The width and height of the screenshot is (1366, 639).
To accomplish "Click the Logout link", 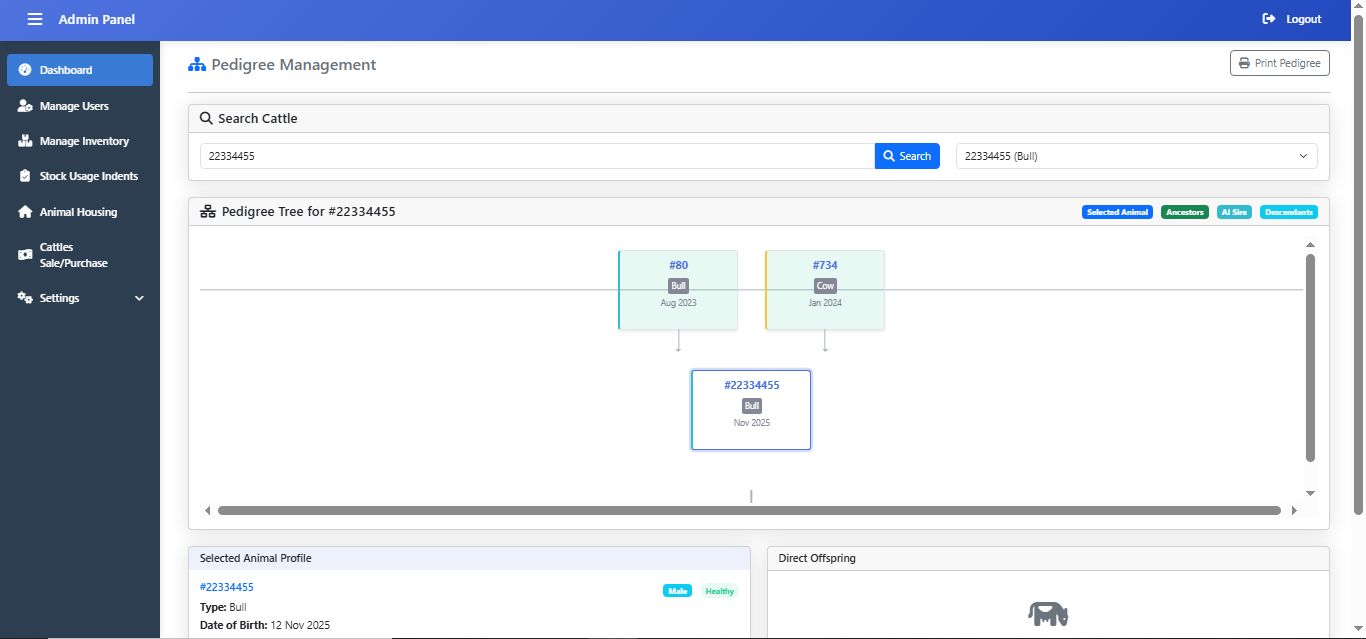I will pos(1292,19).
